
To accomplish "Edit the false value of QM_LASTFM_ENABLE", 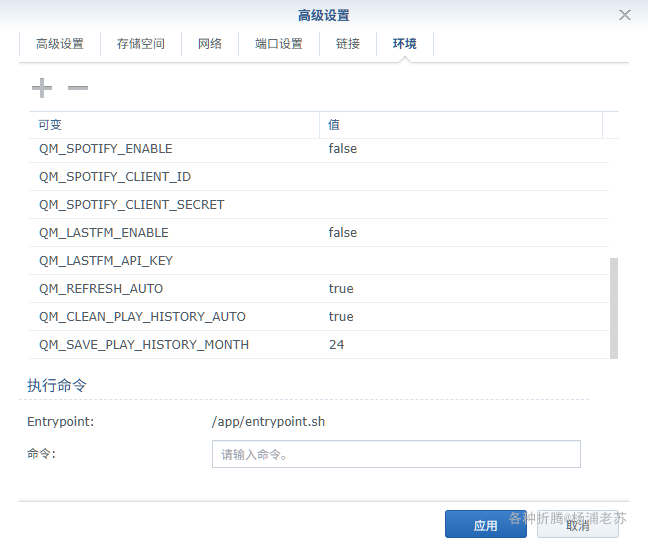I will (x=343, y=233).
